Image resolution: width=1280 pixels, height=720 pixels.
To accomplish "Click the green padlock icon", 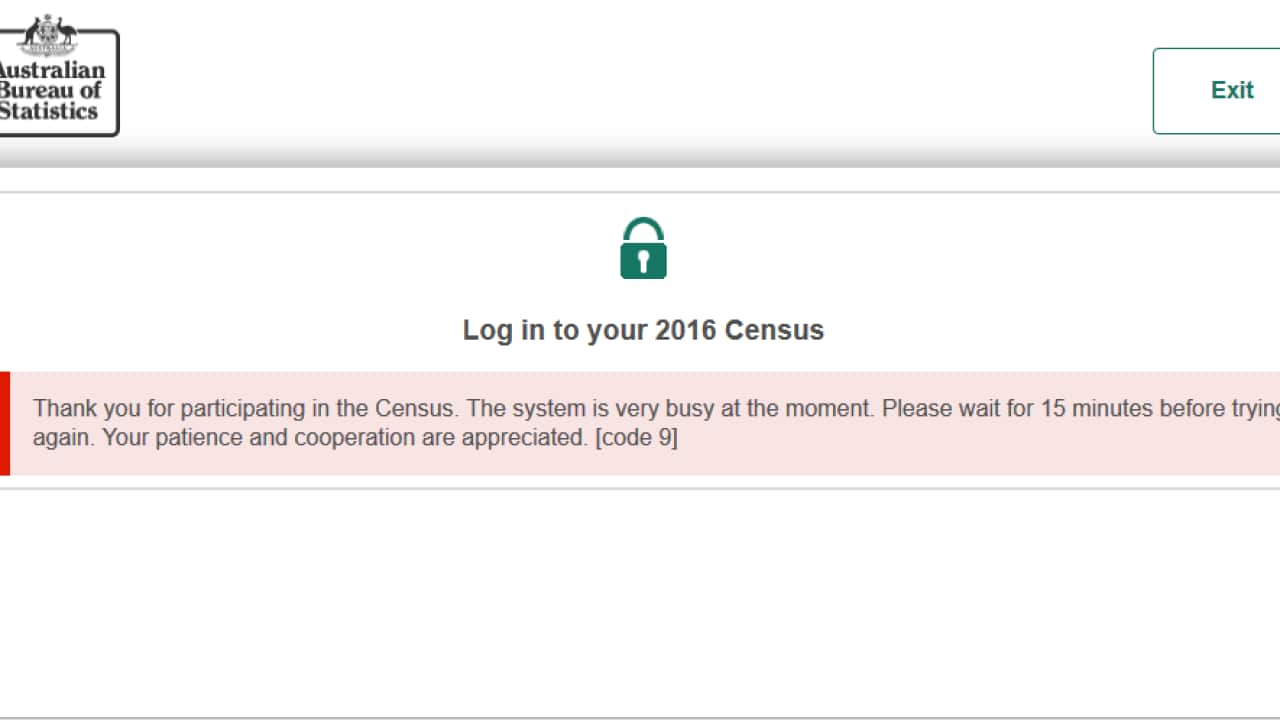I will coord(643,249).
